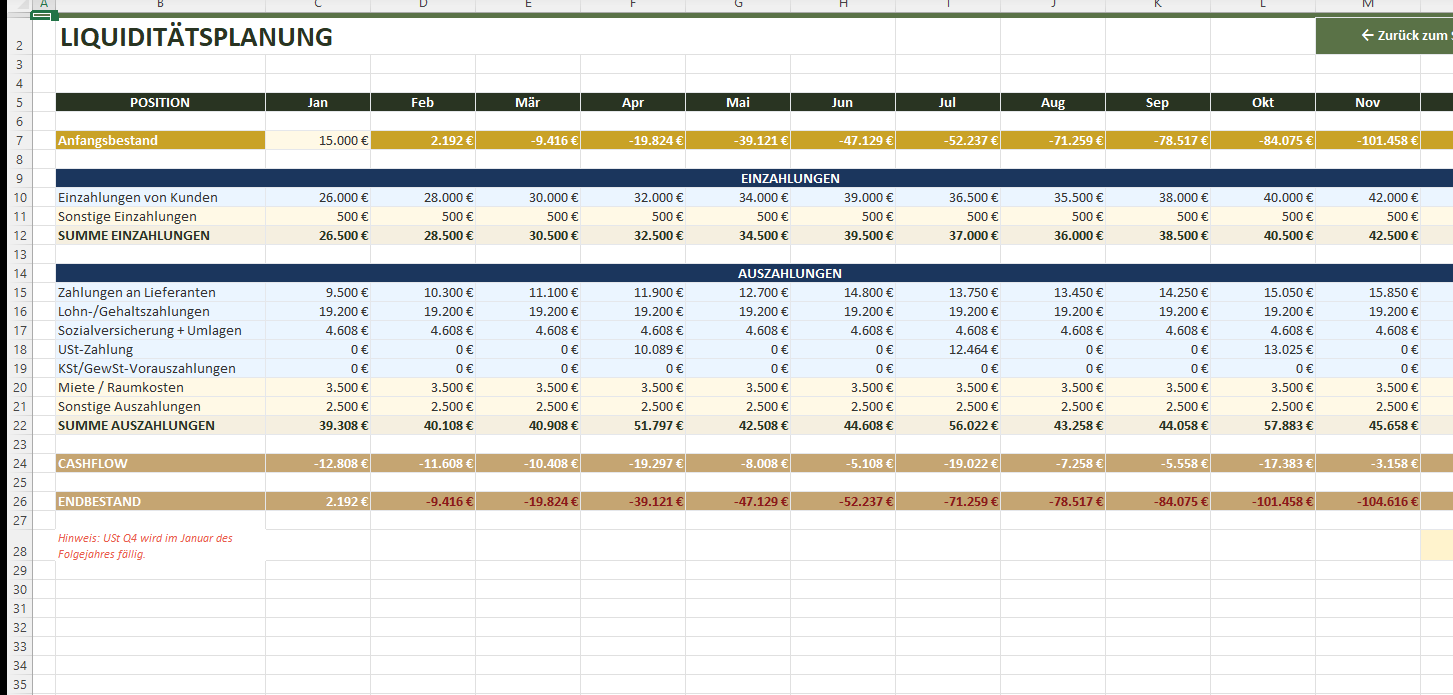The height and width of the screenshot is (695, 1453).
Task: Select row header 26
Action: click(19, 502)
